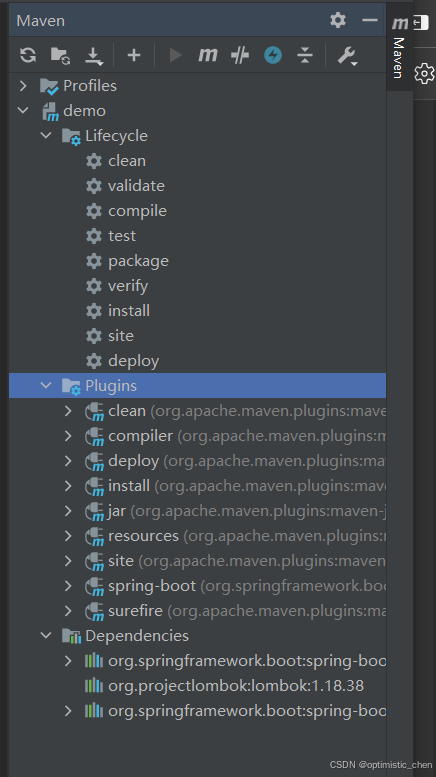This screenshot has width=436, height=777.
Task: Expand last spring-boot dependency
Action: [68, 711]
